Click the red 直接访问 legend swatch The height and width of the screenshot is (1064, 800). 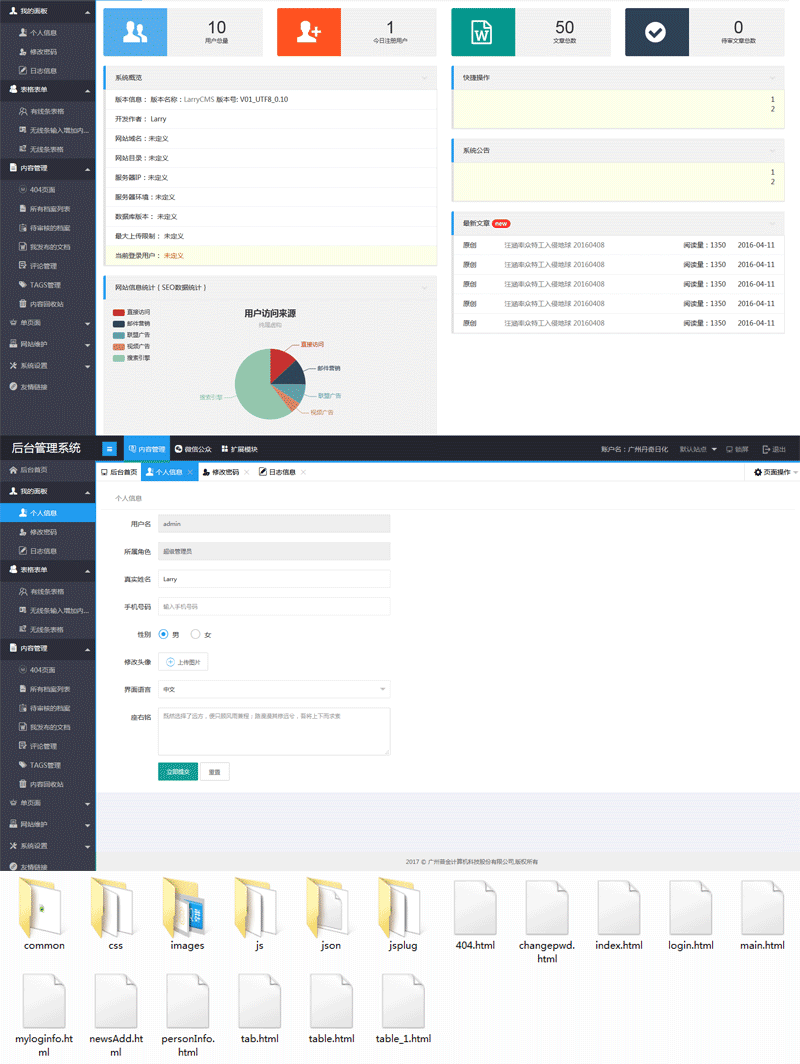point(118,312)
